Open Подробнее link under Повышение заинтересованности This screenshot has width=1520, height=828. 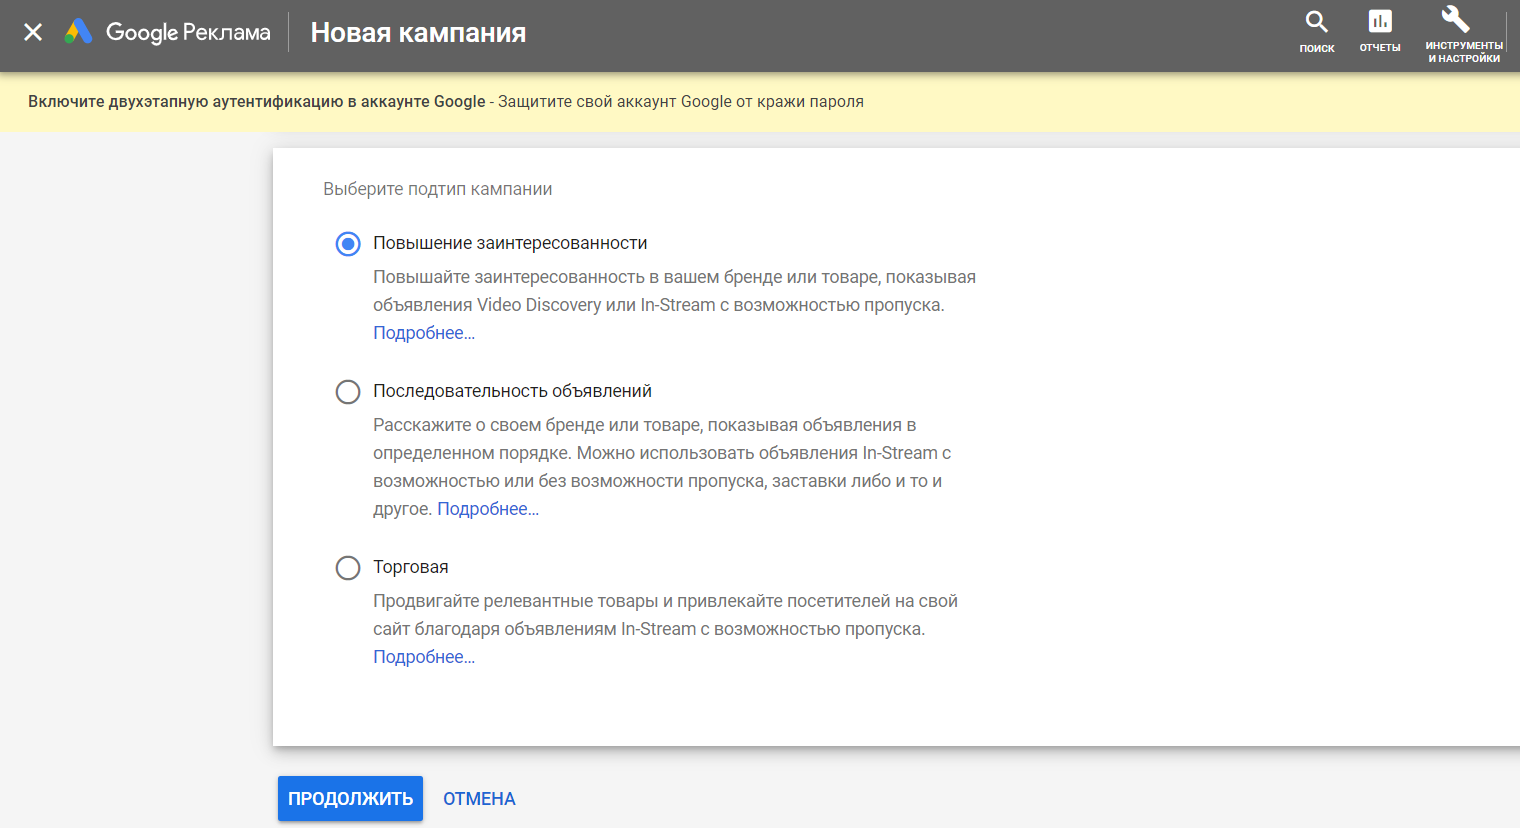click(x=424, y=333)
